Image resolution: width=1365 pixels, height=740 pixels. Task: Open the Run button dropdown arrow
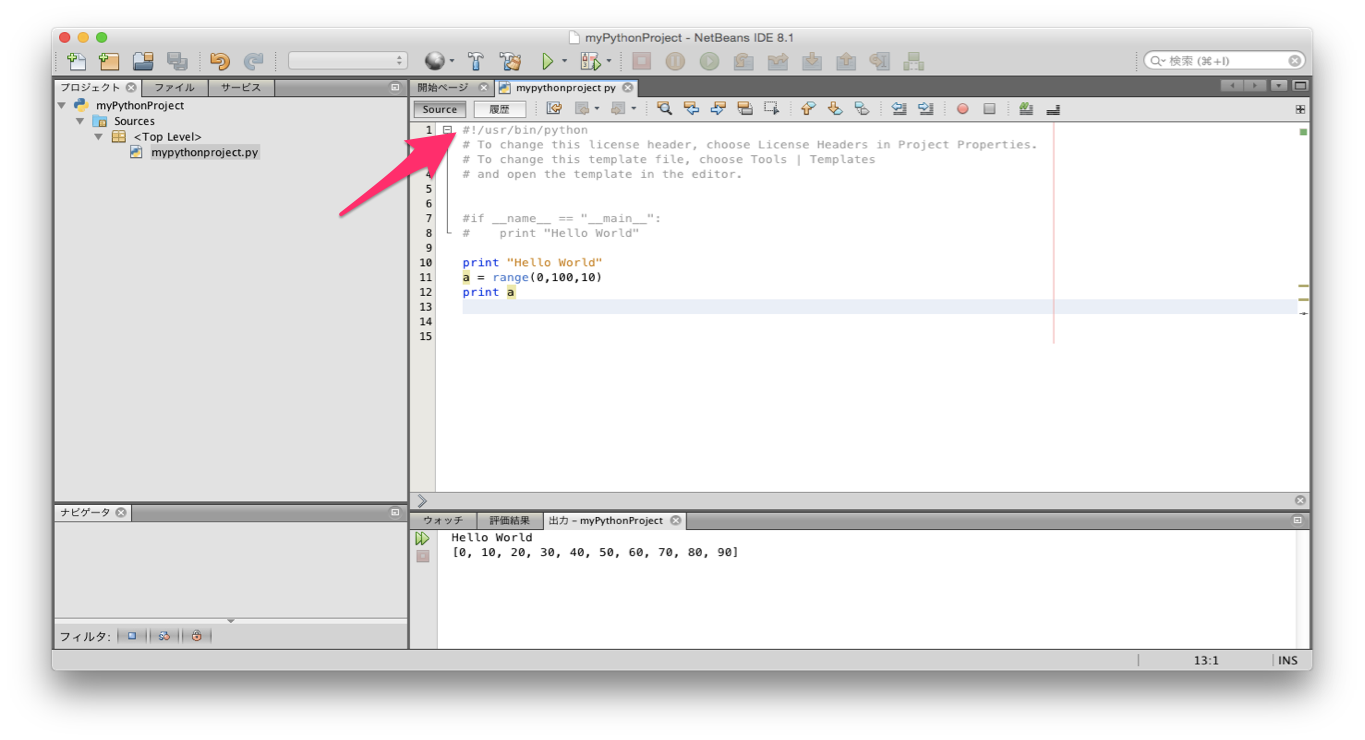tap(564, 60)
